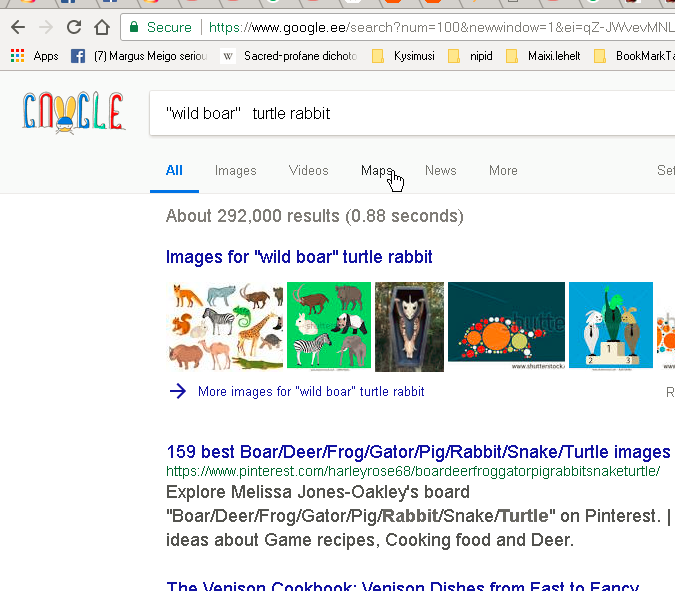Open the Kysimusi bookmarks folder
675x591 pixels.
404,56
